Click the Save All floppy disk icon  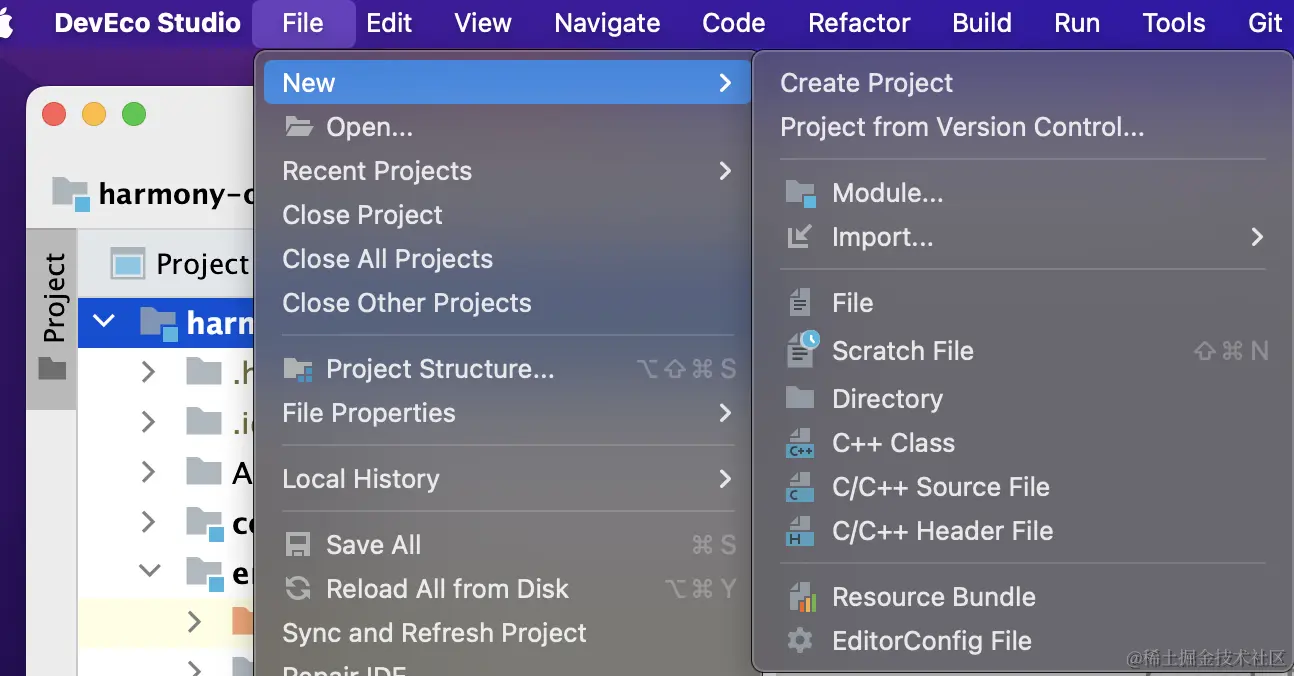[298, 545]
